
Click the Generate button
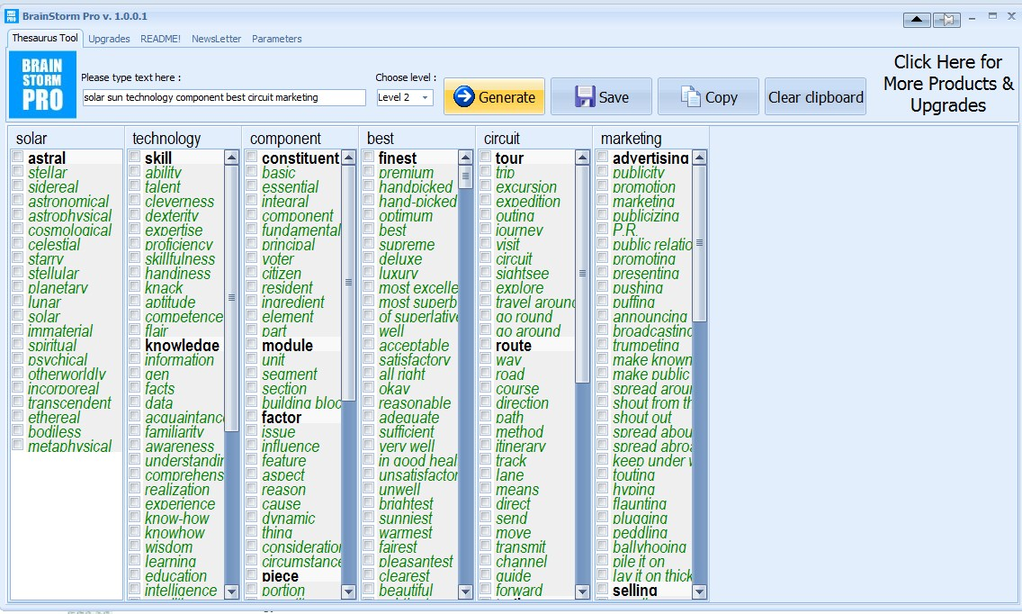point(494,96)
